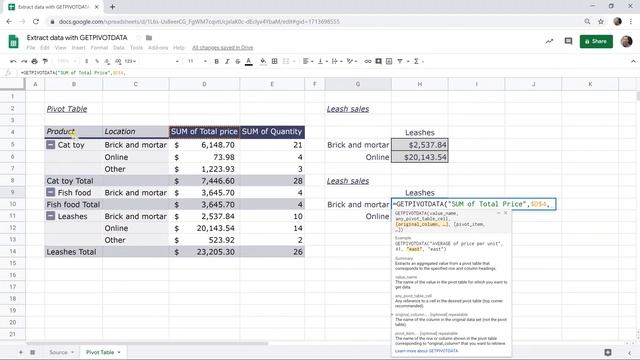
Task: Open the text rotation dropdown
Action: point(352,61)
